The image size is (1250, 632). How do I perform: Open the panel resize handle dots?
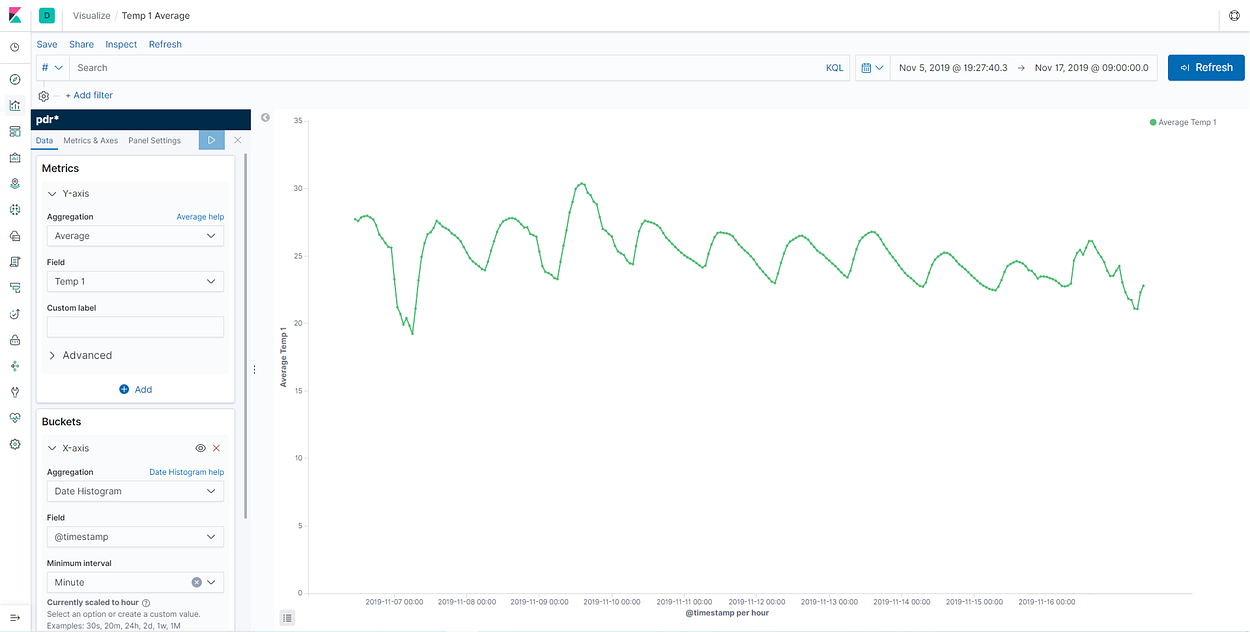click(x=254, y=370)
